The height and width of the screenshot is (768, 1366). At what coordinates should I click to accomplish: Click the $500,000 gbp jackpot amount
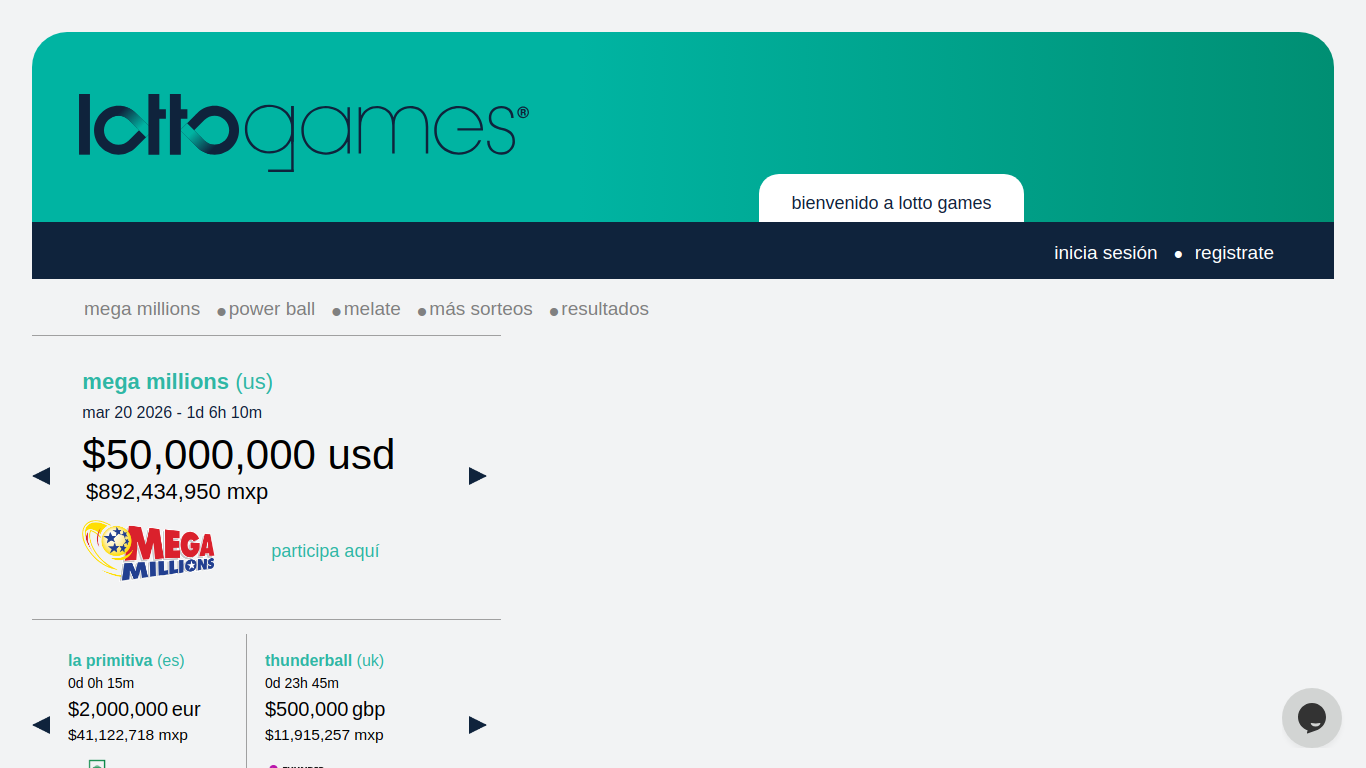click(x=325, y=709)
